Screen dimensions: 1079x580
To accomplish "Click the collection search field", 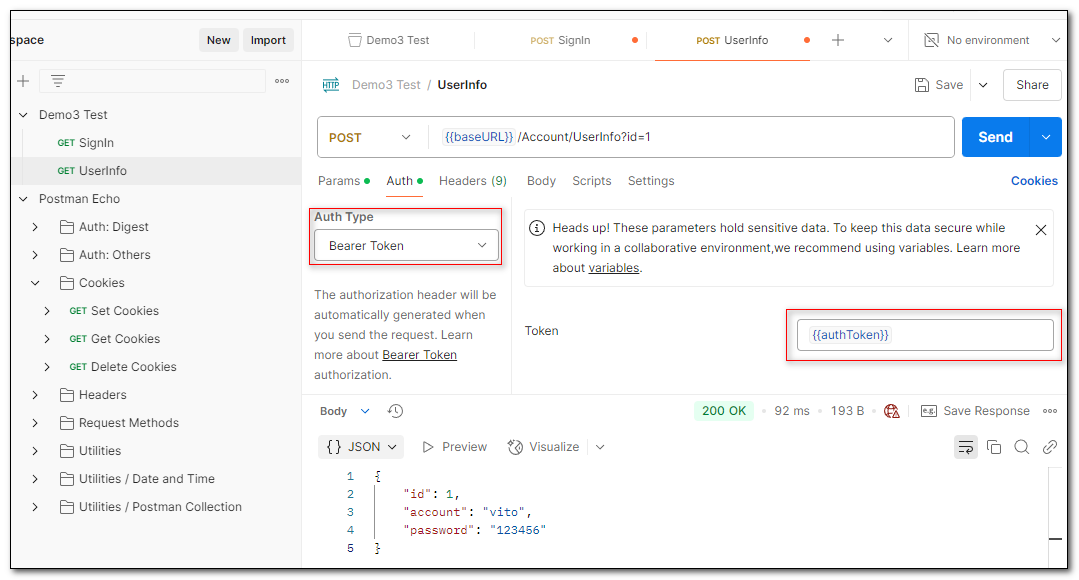I will click(152, 81).
